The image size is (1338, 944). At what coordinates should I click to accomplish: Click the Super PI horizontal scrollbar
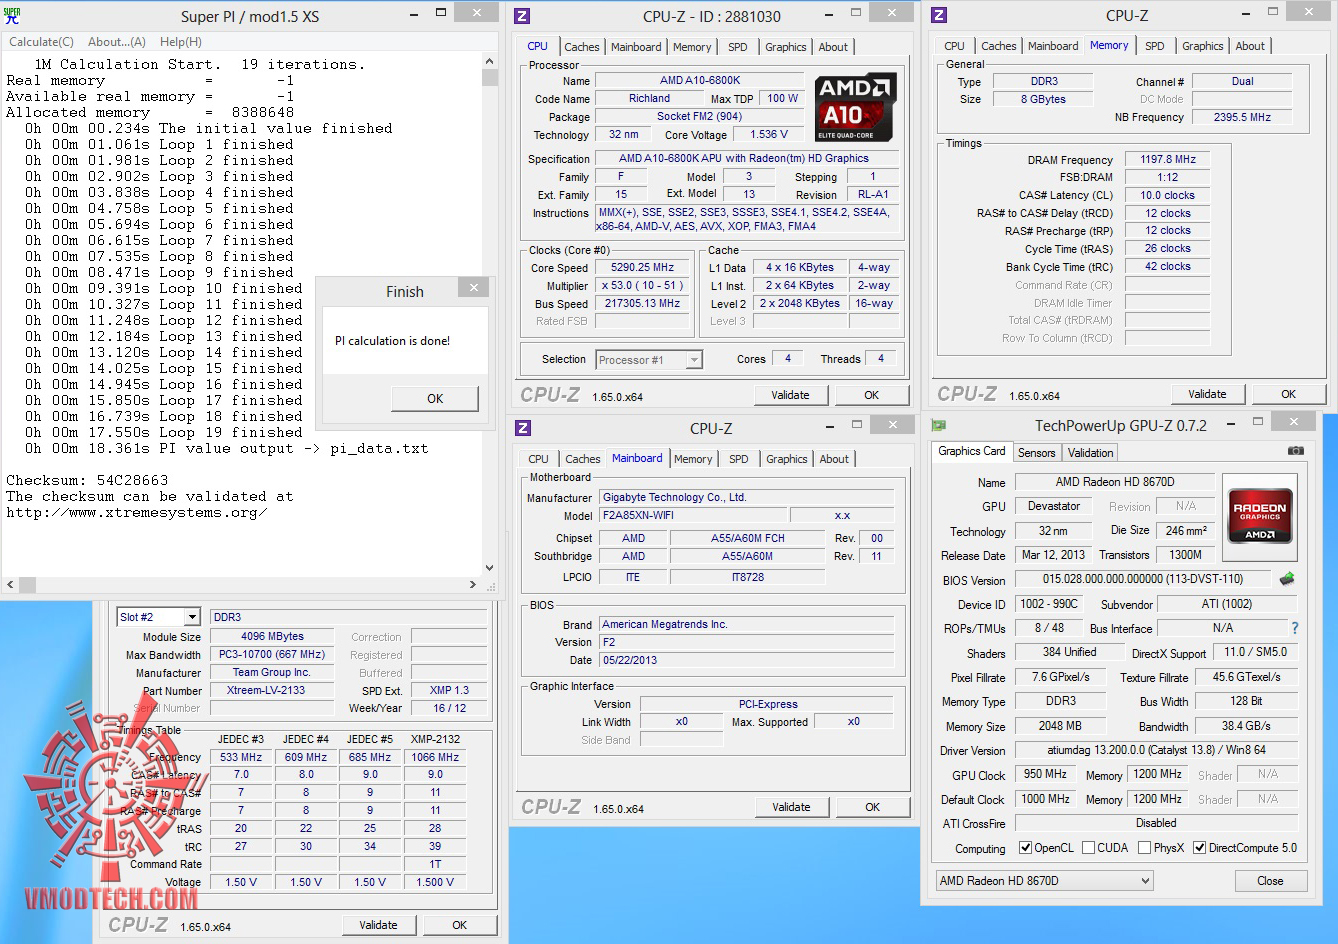(242, 585)
